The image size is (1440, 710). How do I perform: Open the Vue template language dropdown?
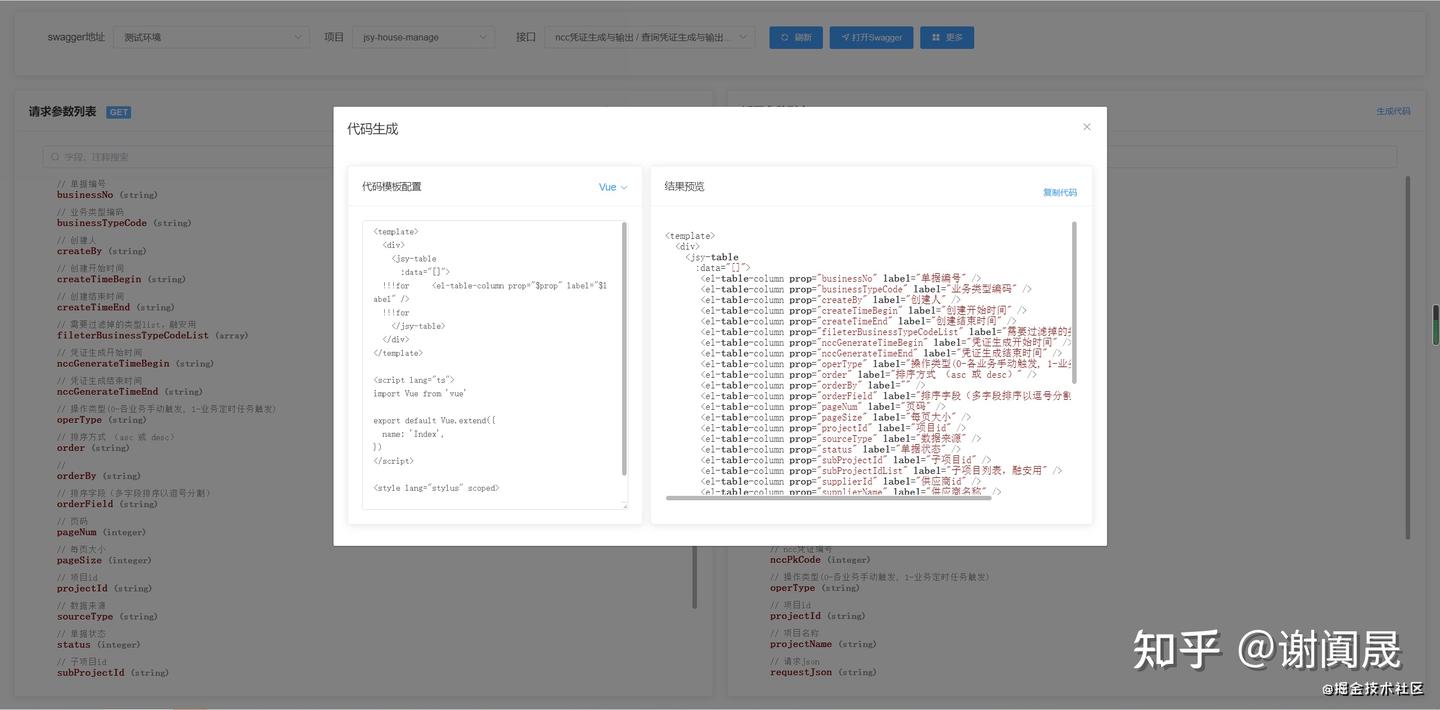coord(611,187)
